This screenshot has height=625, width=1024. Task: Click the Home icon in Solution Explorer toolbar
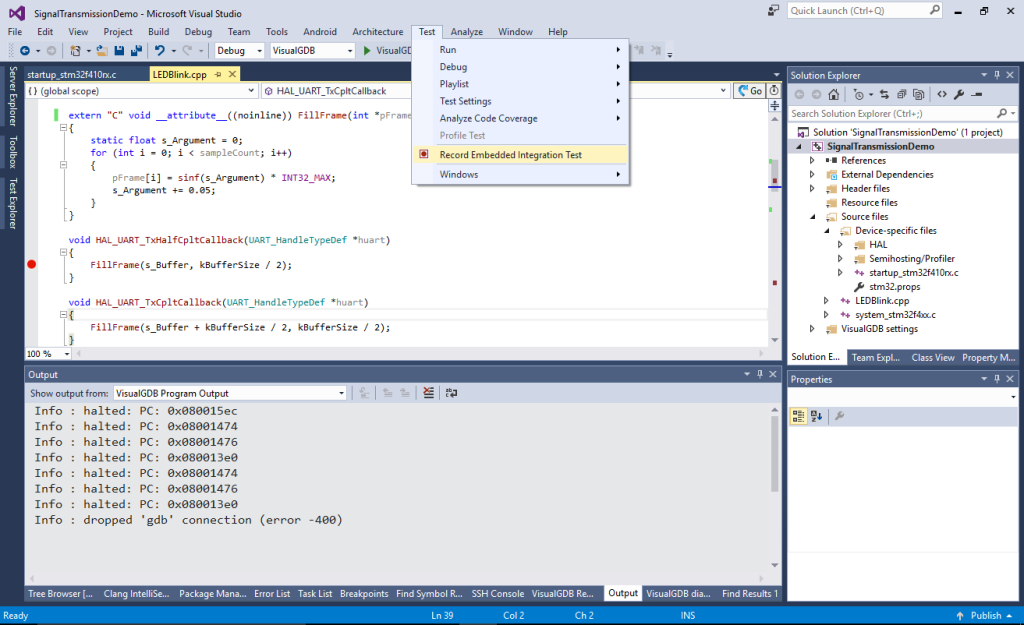coord(834,94)
